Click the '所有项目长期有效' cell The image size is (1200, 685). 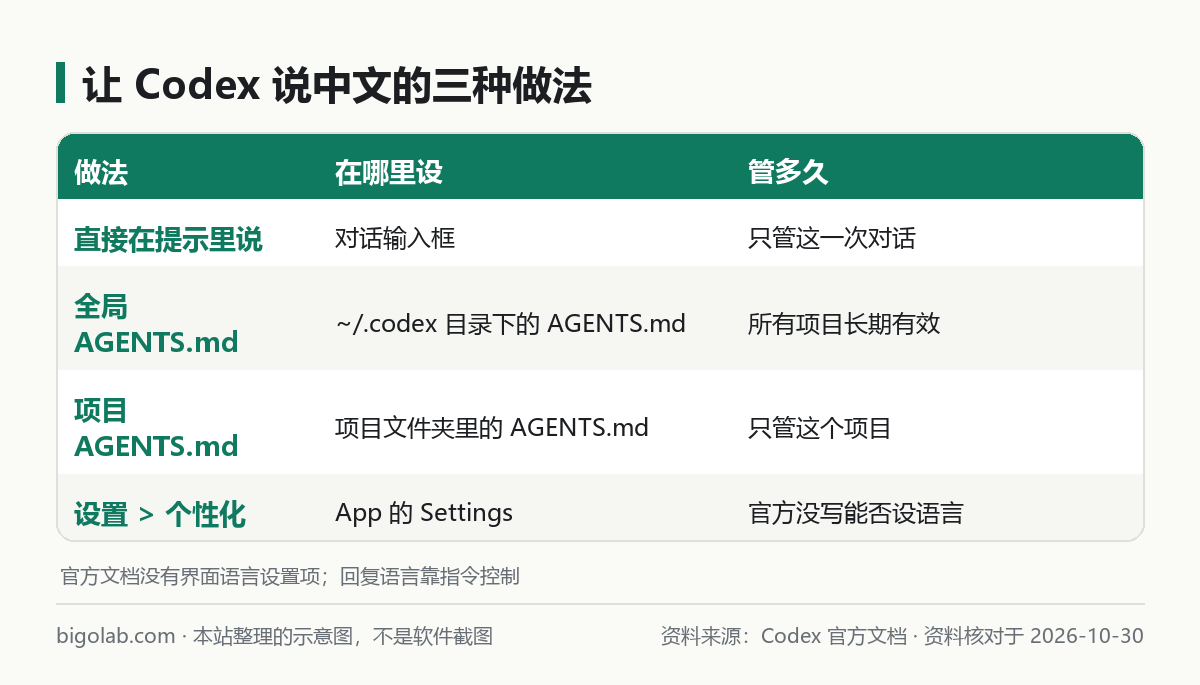(x=844, y=324)
